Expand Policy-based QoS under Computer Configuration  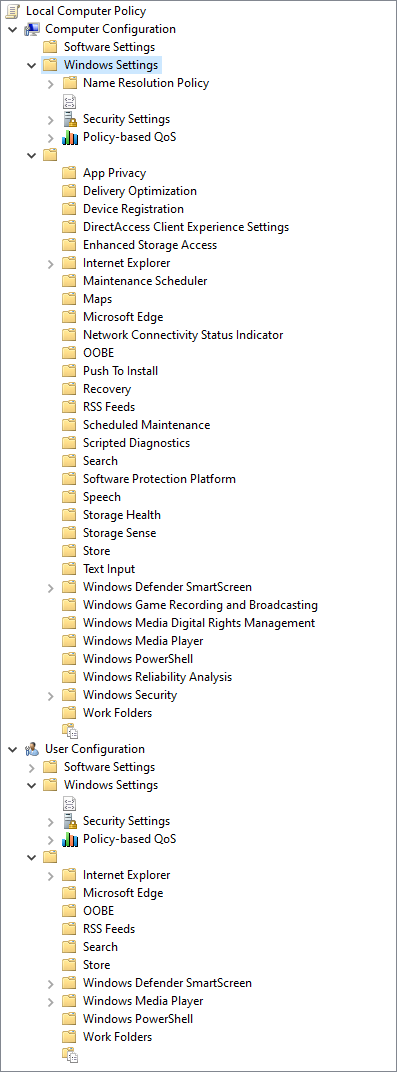pyautogui.click(x=51, y=137)
